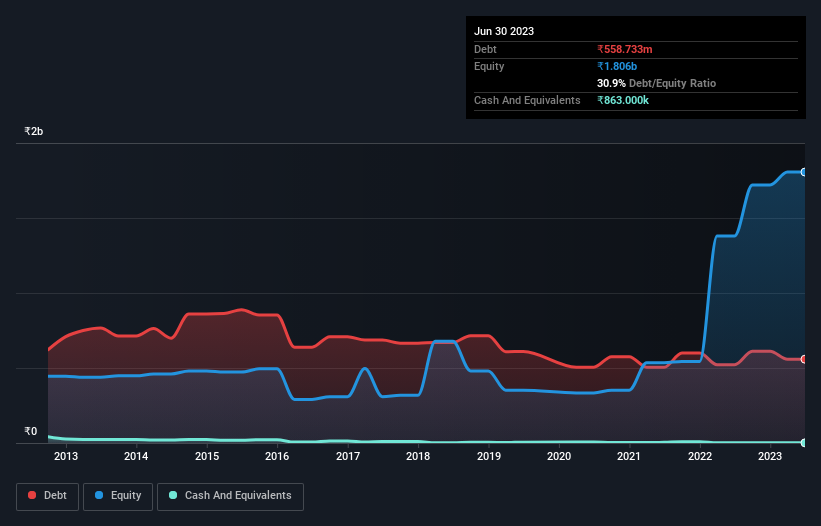Click the 30.9% Debt/Equity Ratio text
The height and width of the screenshot is (526, 821).
point(656,83)
